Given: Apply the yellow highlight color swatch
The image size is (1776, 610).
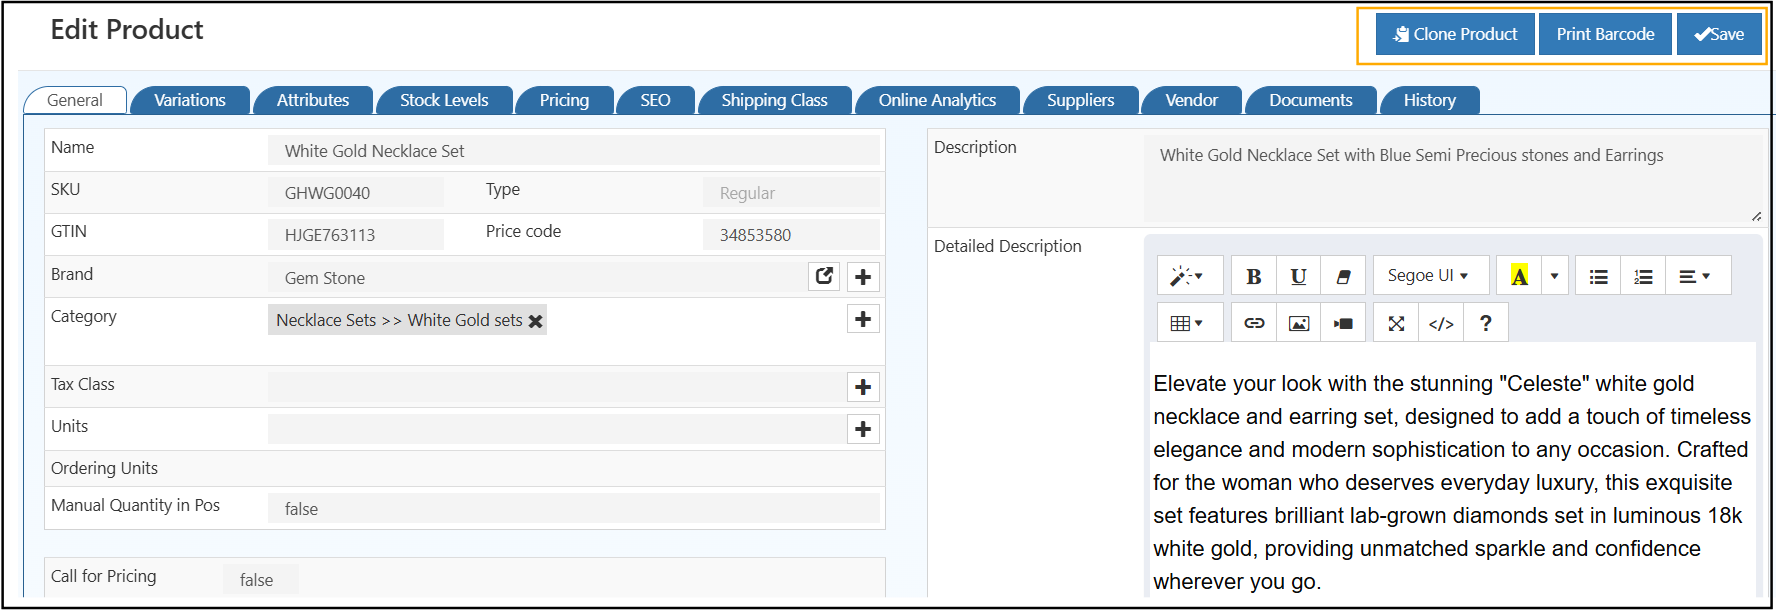Looking at the screenshot, I should pyautogui.click(x=1519, y=276).
